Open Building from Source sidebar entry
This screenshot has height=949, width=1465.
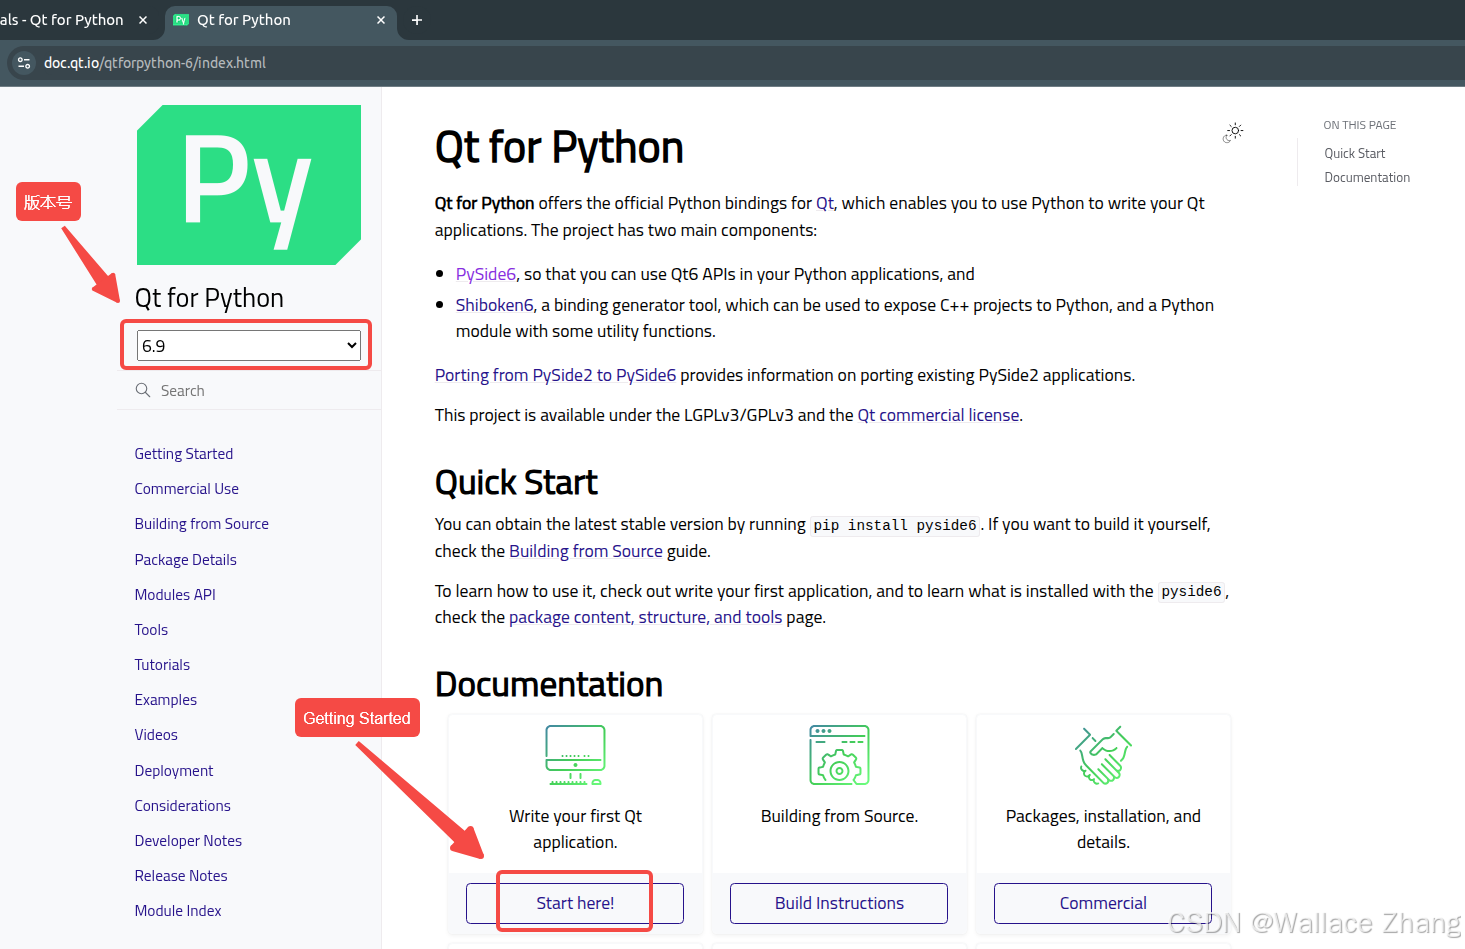202,524
